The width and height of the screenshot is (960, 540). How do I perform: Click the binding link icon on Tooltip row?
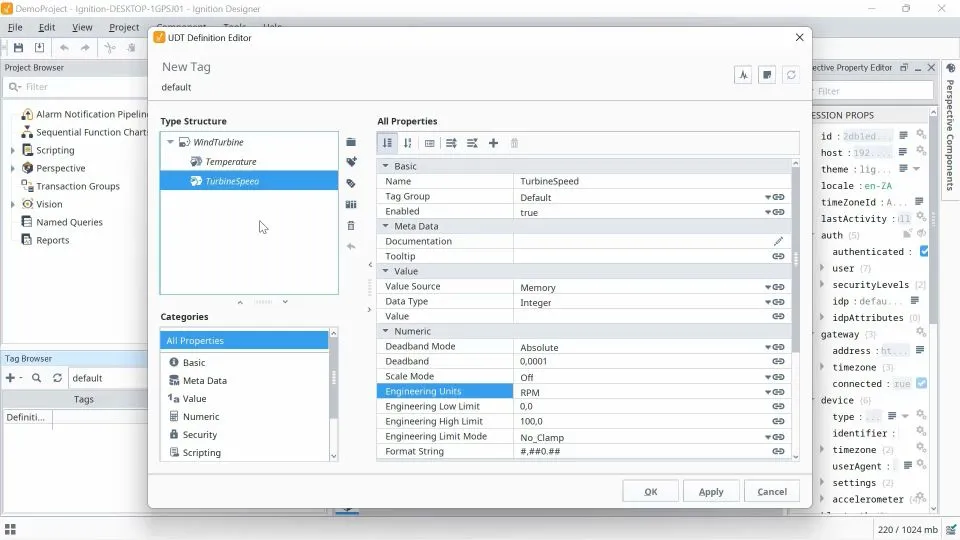[x=778, y=256]
